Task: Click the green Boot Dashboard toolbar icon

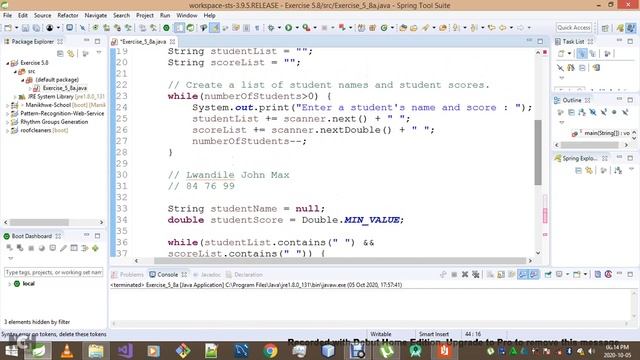Action: click(167, 28)
